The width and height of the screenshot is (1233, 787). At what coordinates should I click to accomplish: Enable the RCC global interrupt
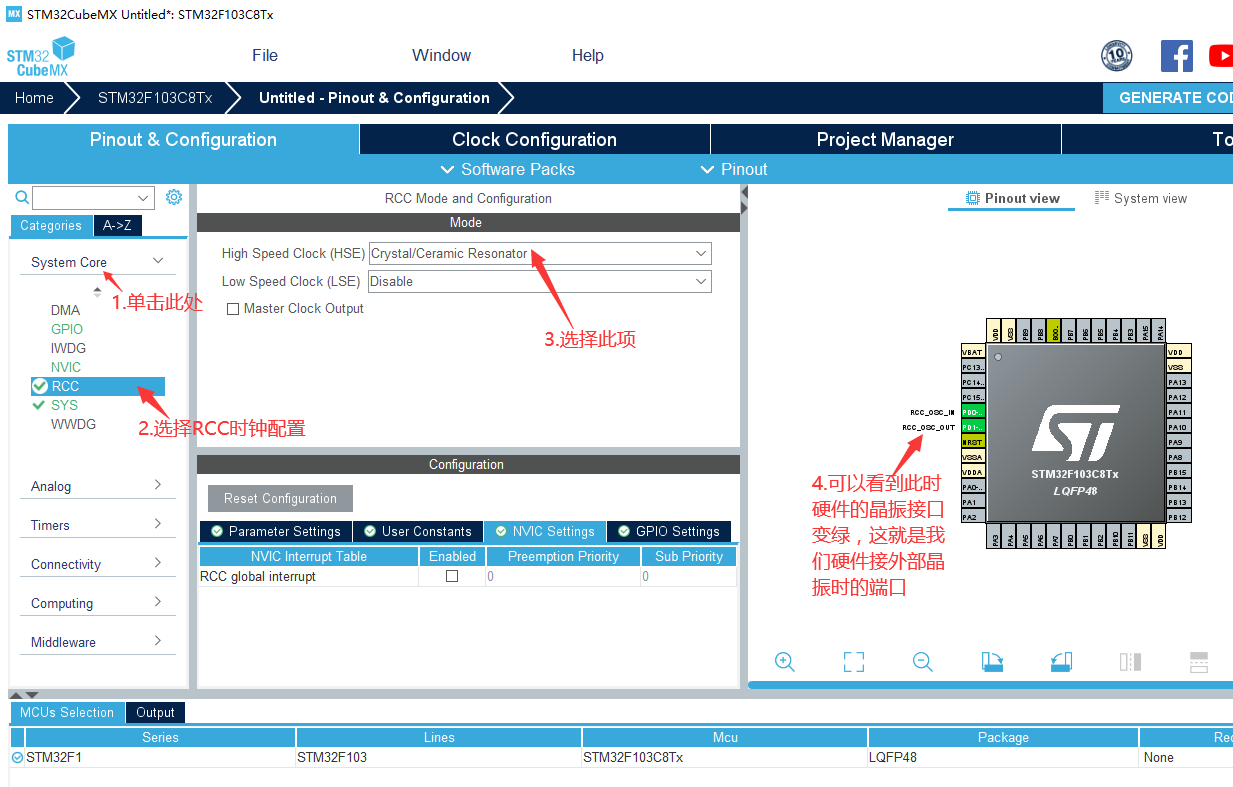pyautogui.click(x=451, y=576)
